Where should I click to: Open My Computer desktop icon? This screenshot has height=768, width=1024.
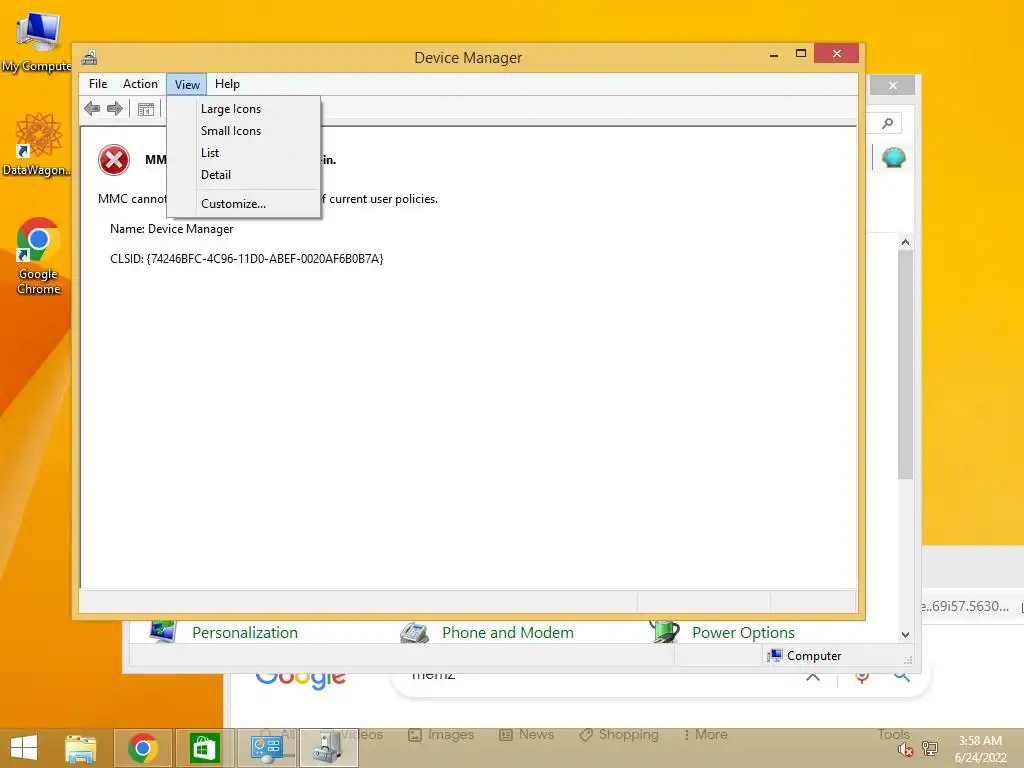37,41
